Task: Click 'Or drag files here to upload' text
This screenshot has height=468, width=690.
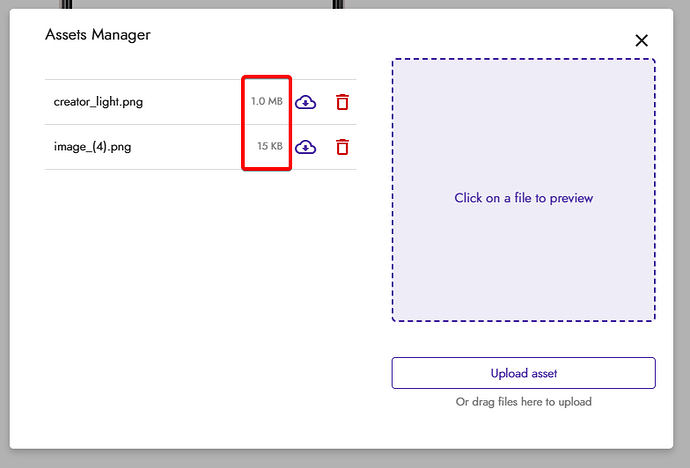Action: click(524, 402)
